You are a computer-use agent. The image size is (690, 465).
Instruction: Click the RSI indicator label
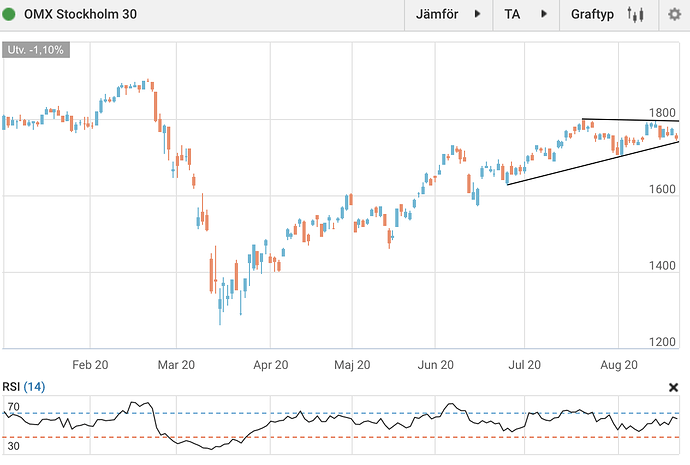(10, 387)
